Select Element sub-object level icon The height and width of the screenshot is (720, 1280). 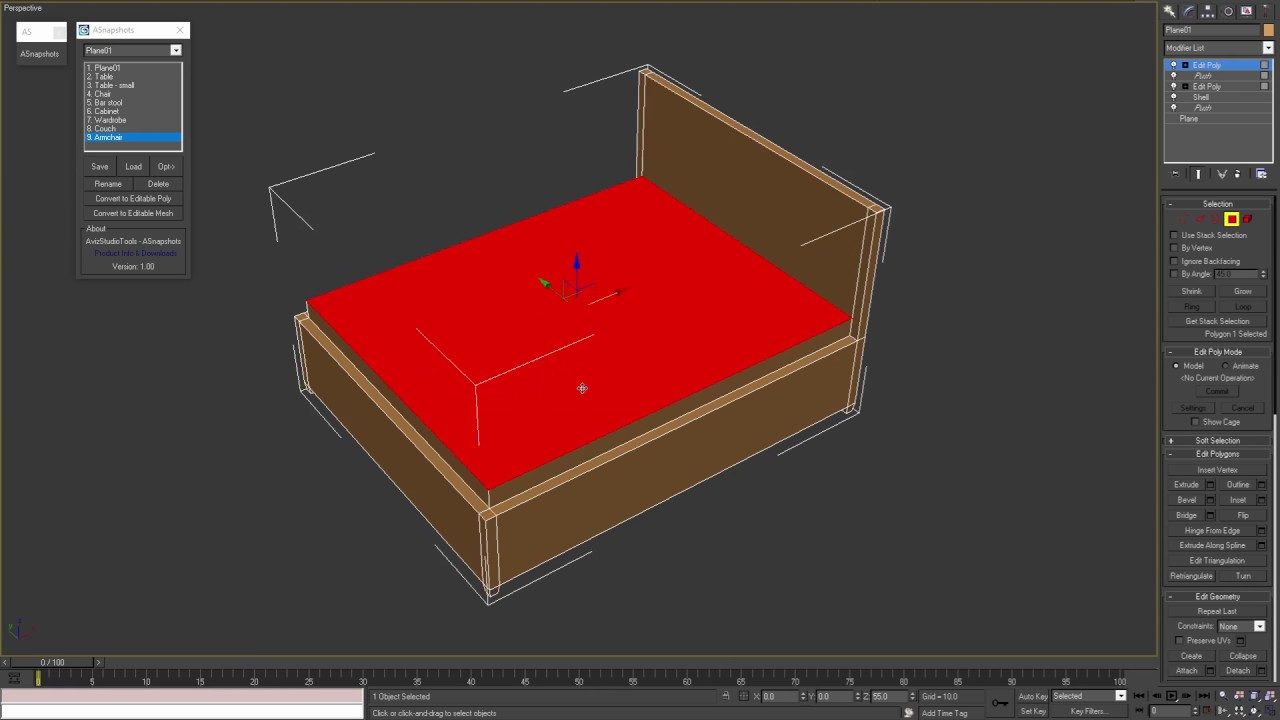1247,219
